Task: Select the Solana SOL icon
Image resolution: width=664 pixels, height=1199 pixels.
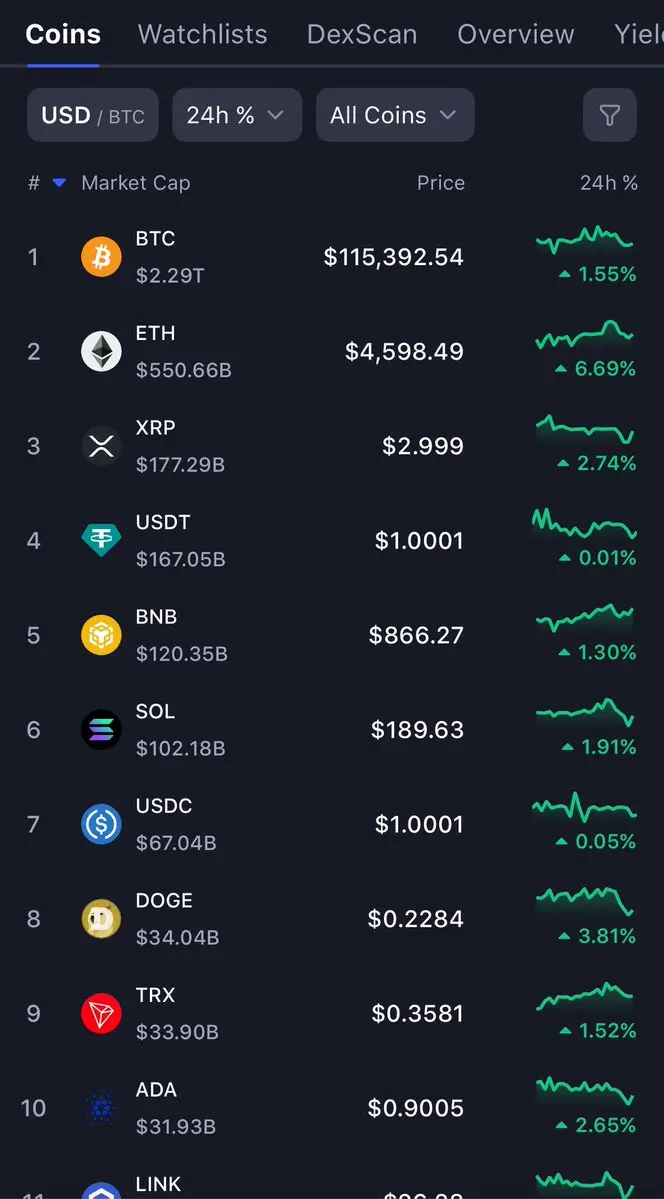Action: coord(101,729)
